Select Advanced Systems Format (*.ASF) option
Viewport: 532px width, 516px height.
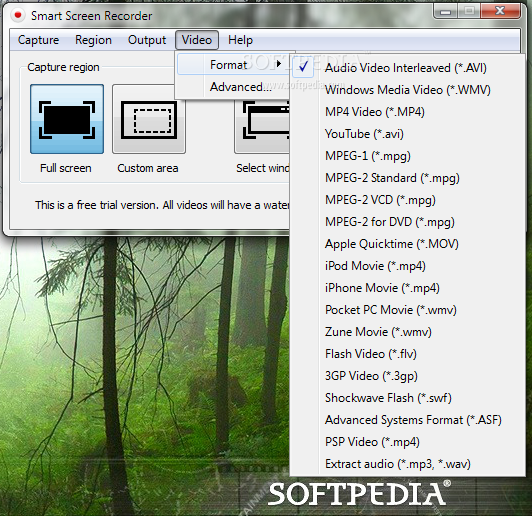point(407,420)
